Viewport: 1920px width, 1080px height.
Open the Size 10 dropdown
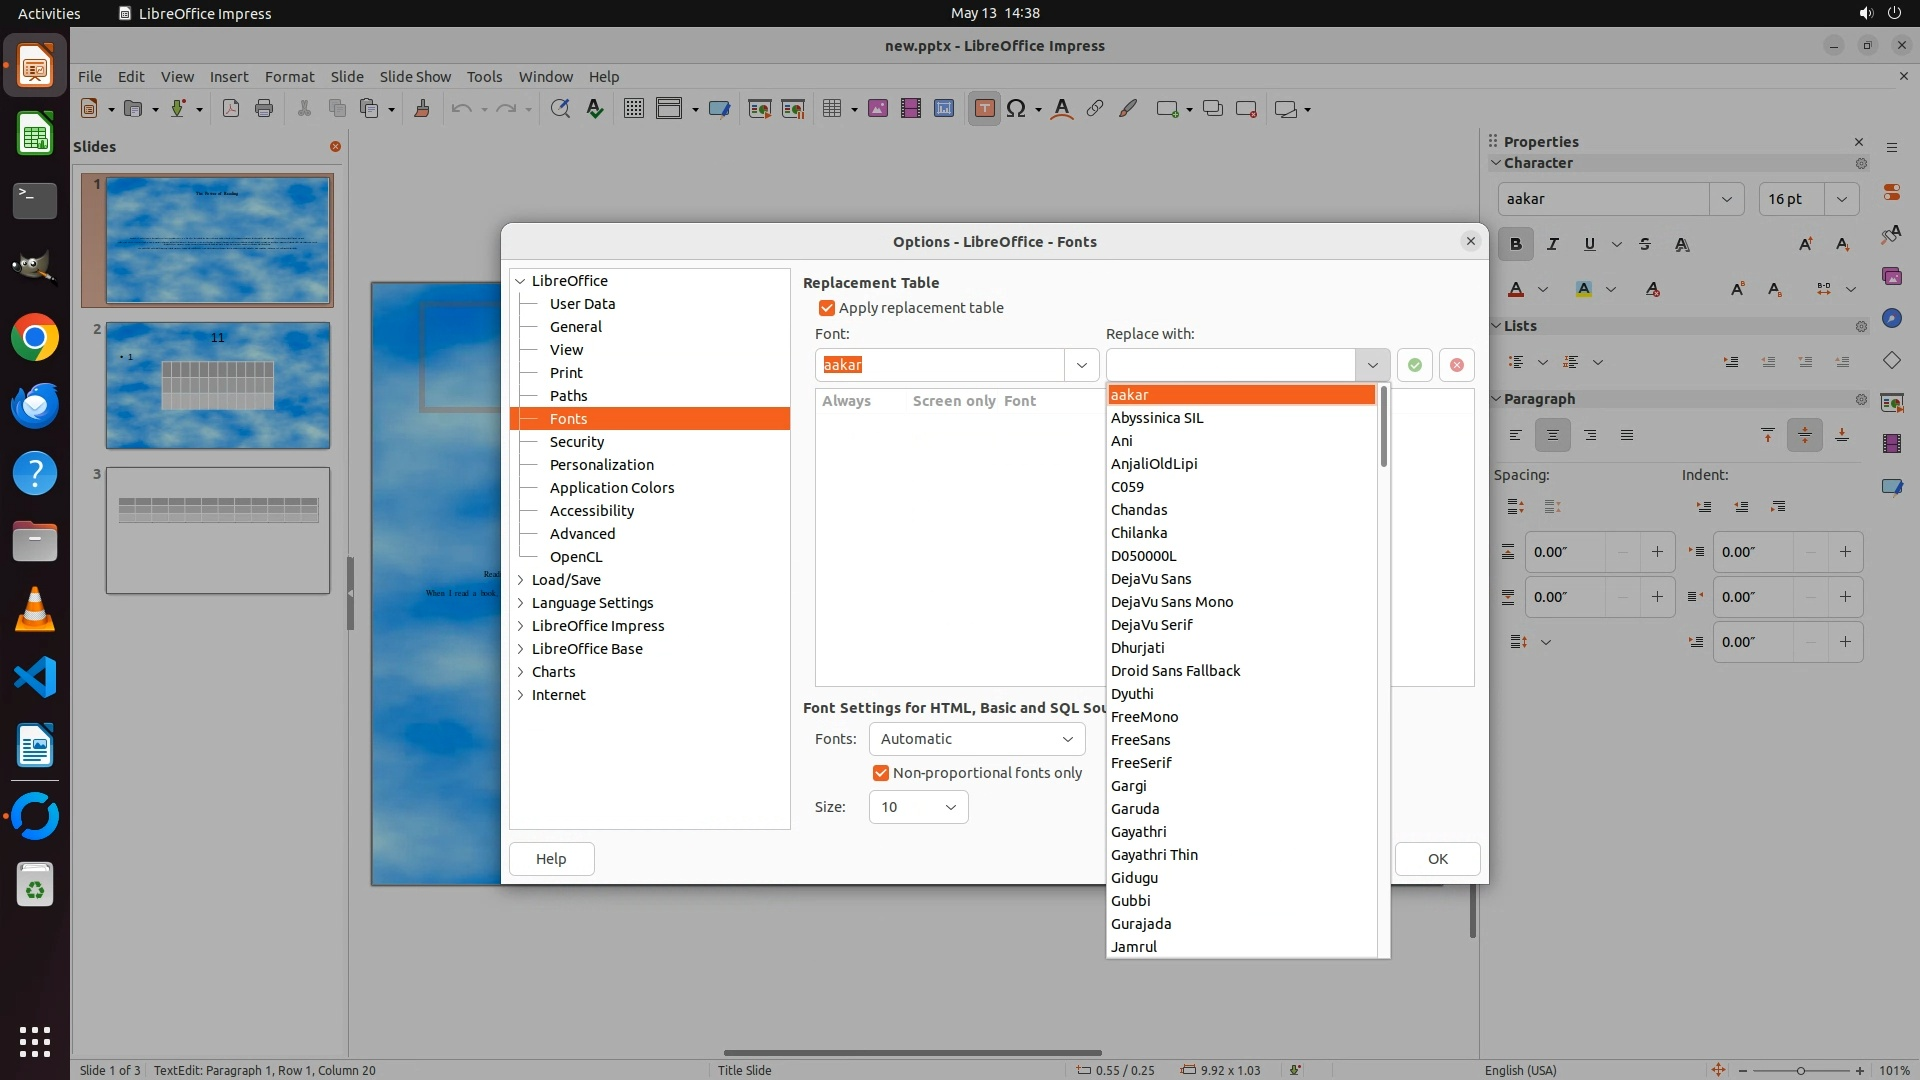pyautogui.click(x=918, y=807)
